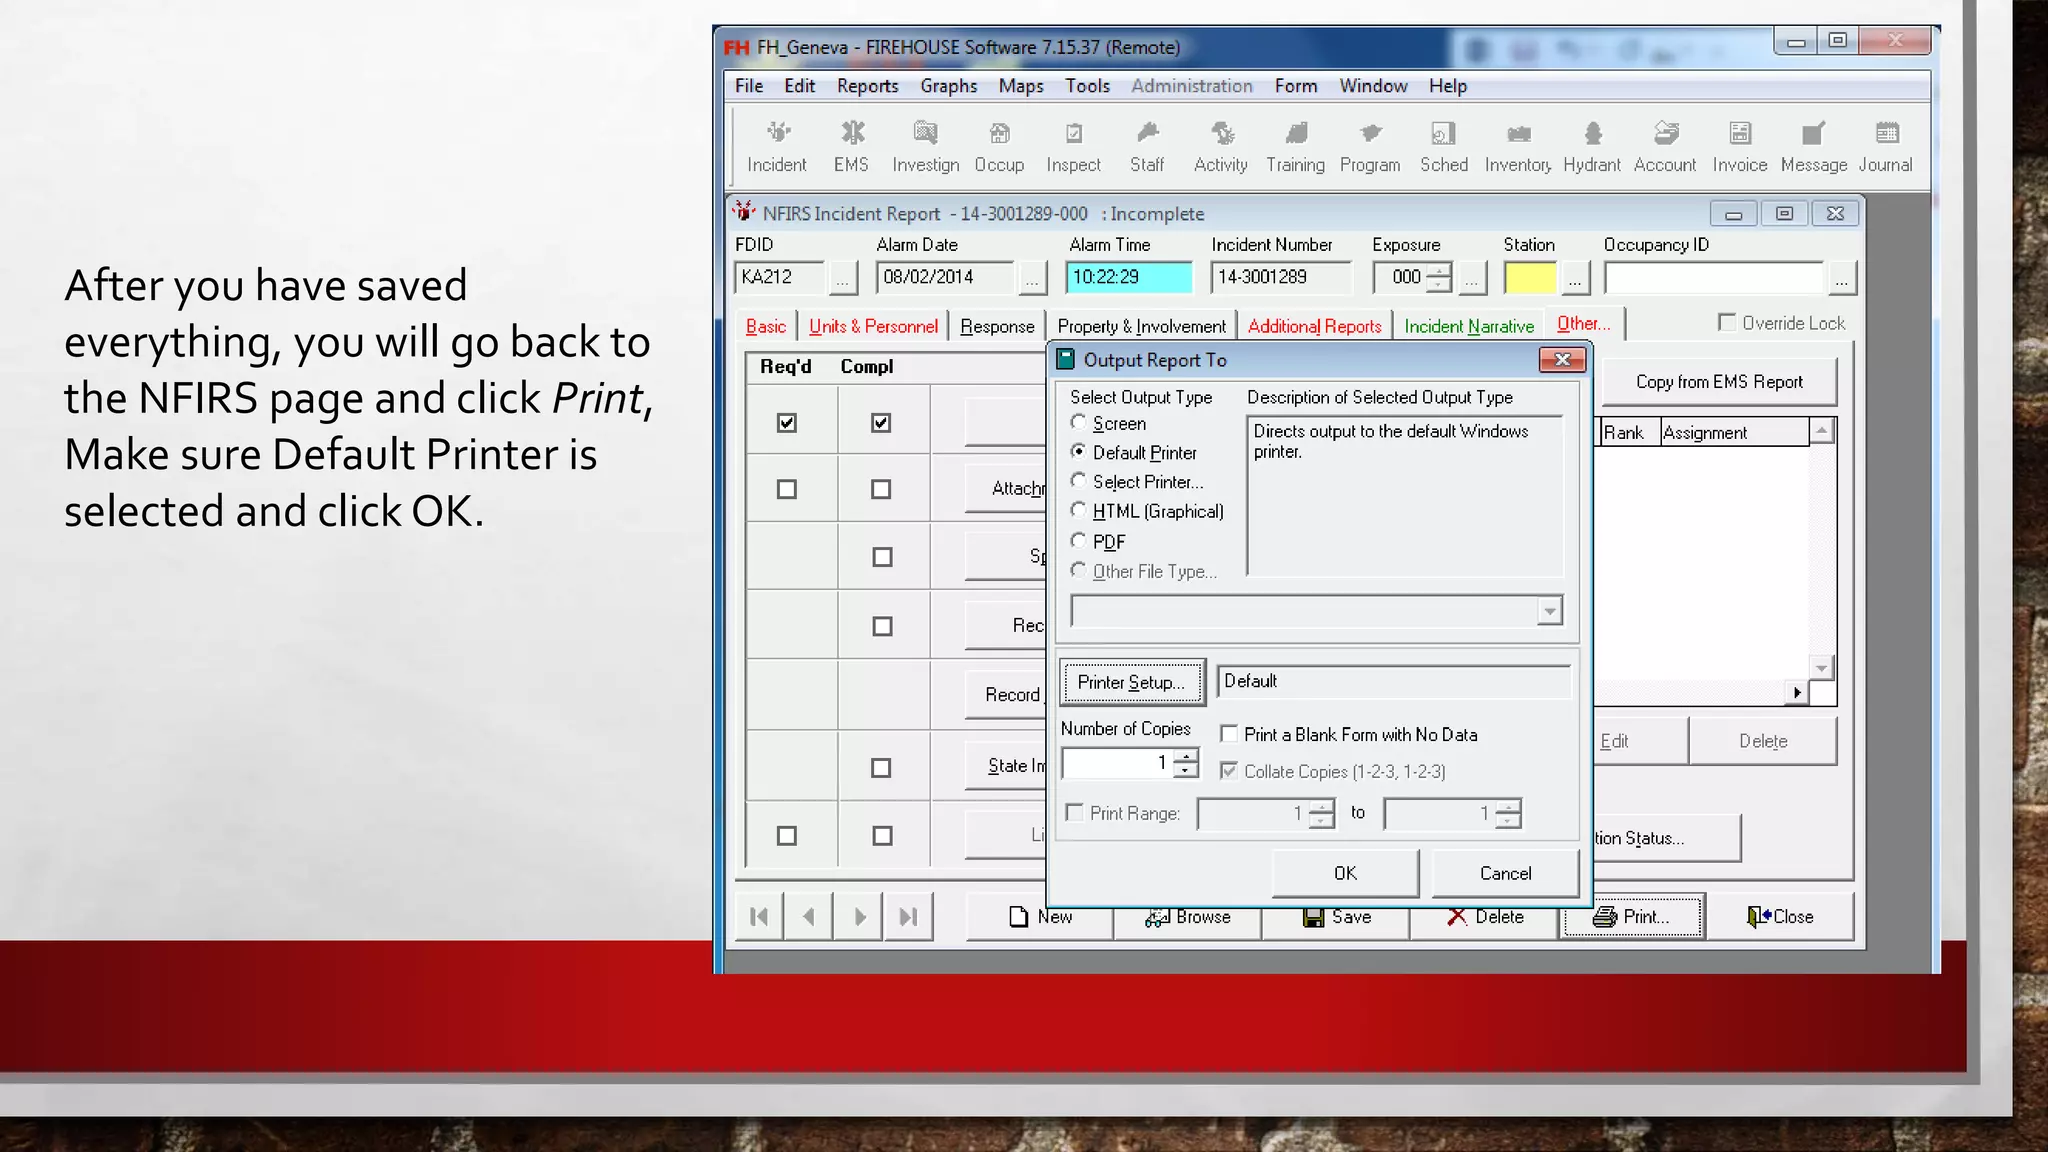Open the Inventory toolbar module
Screen dimensions: 2048x1152
(1518, 146)
